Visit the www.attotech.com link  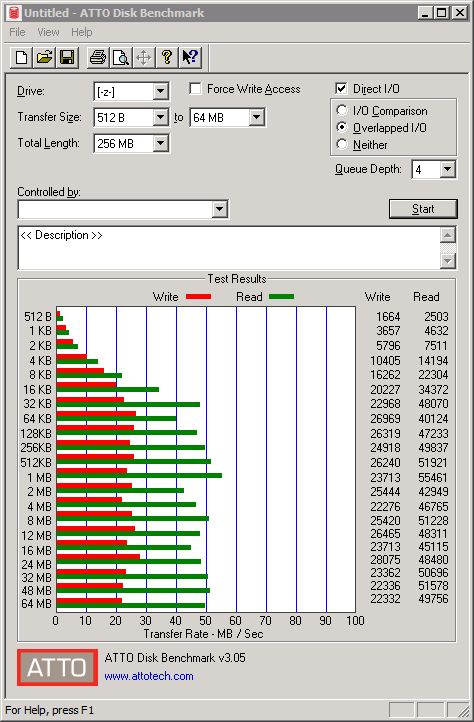tap(149, 676)
